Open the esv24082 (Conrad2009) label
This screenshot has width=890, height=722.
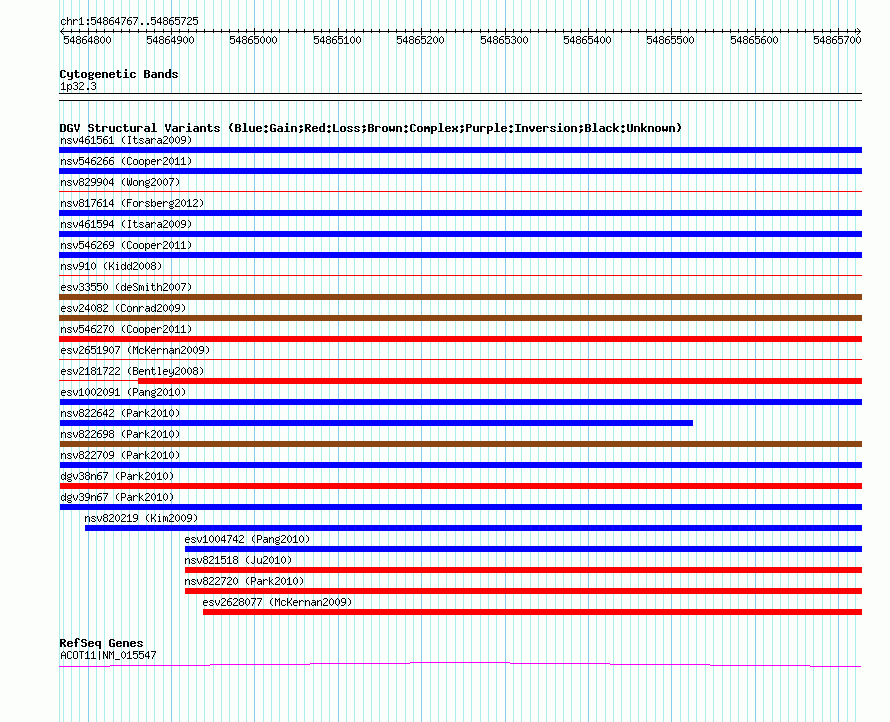point(123,308)
